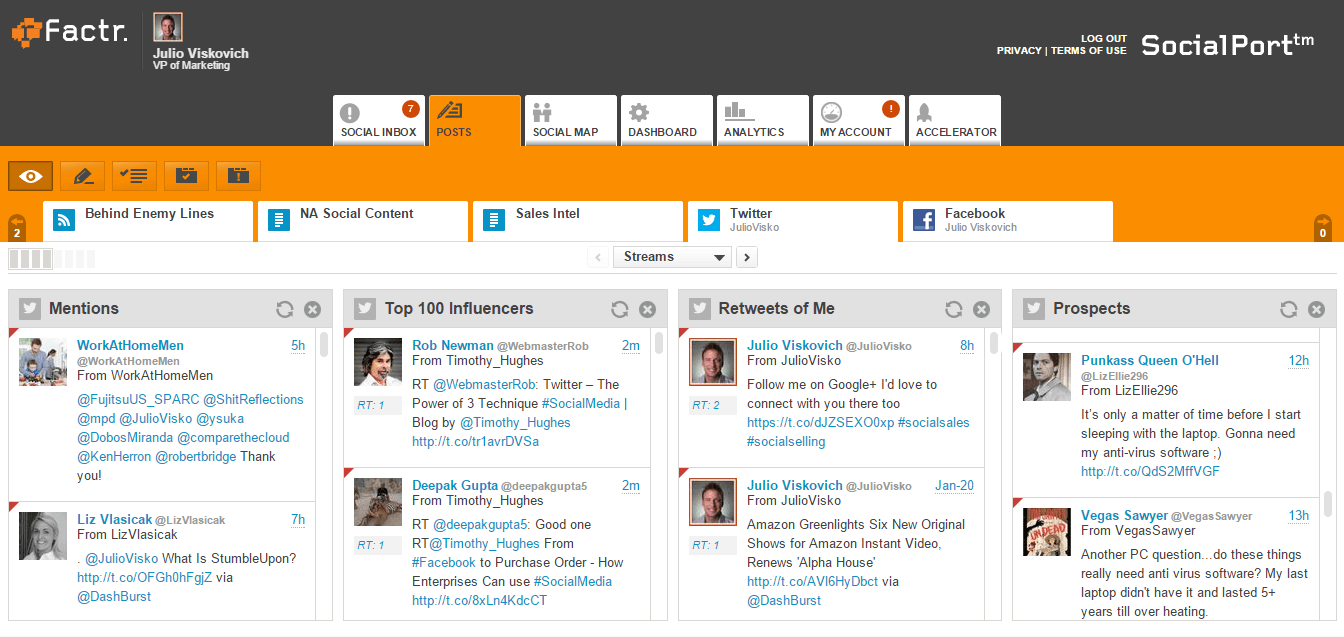This screenshot has width=1344, height=637.
Task: Click the @DashBurst mention in Liz Vlasicak post
Action: coord(114,596)
